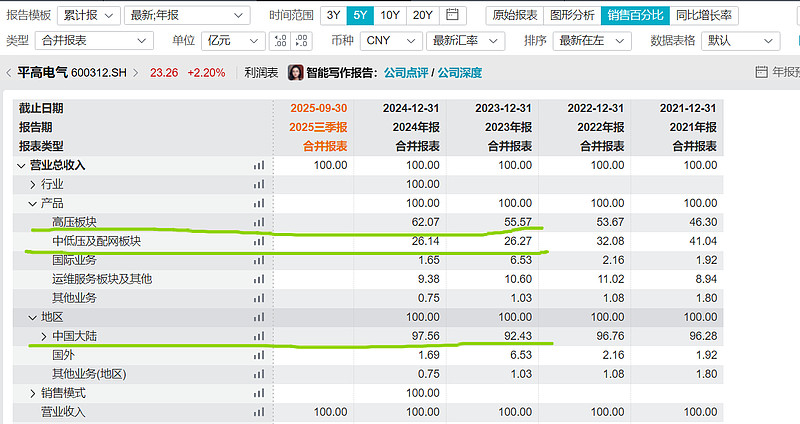
Task: Open bar chart icon for 国际业务 row
Action: click(259, 260)
